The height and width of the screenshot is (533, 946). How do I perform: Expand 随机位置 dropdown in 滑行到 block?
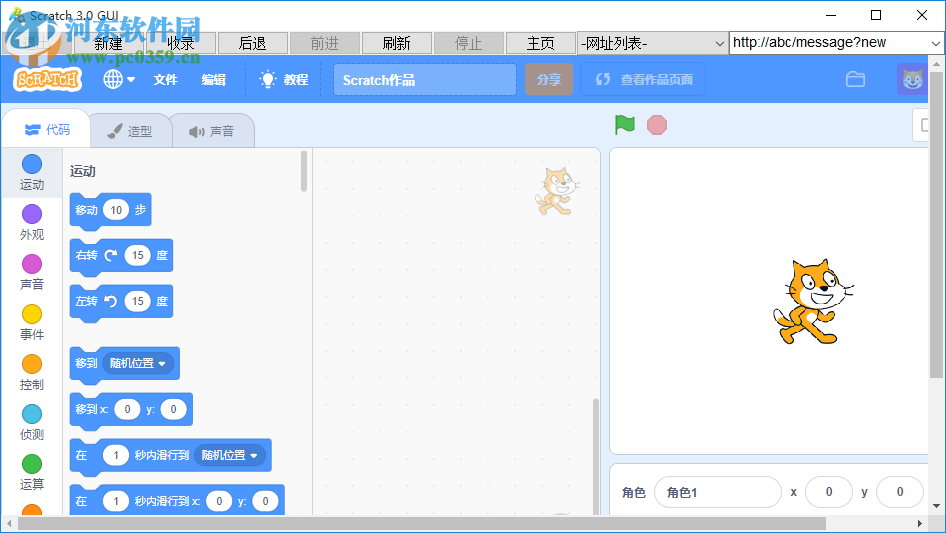230,455
